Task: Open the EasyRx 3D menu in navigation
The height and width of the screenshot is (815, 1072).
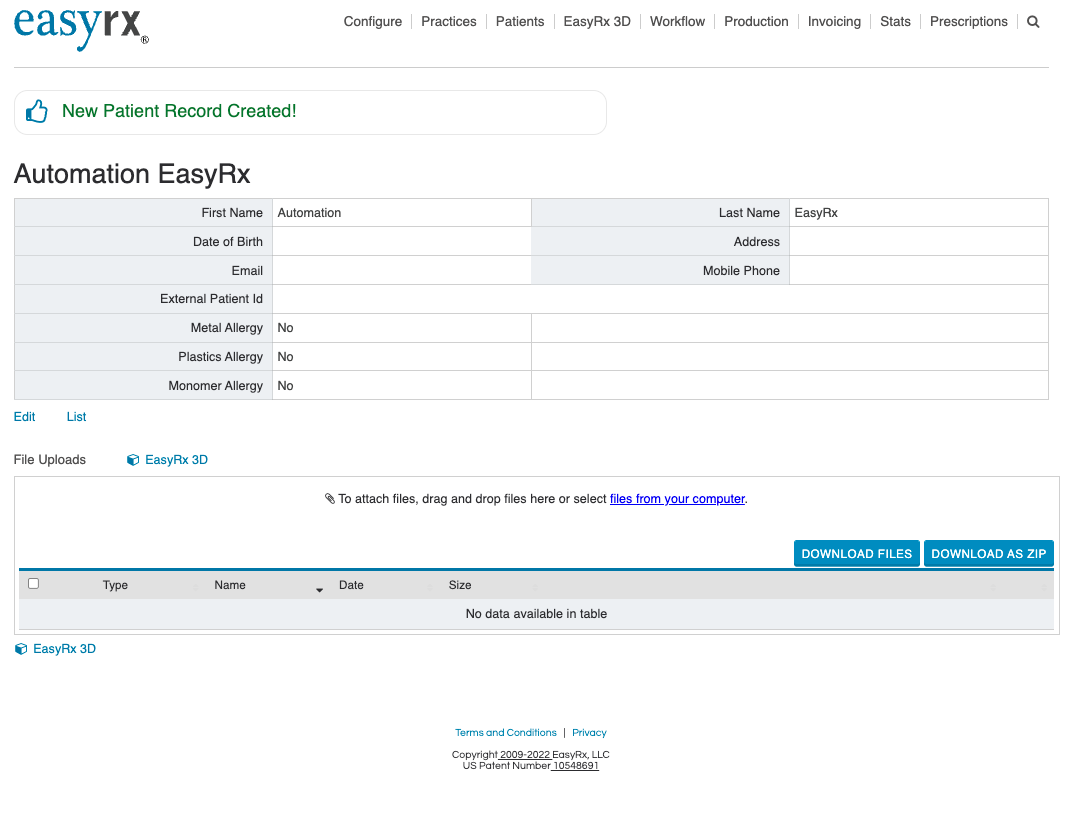Action: pos(597,22)
